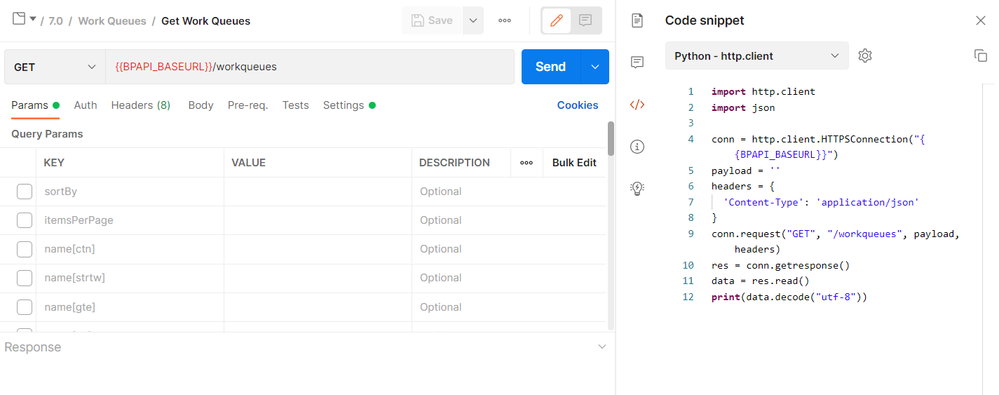
Task: Open code snippet settings gear
Action: [x=865, y=56]
